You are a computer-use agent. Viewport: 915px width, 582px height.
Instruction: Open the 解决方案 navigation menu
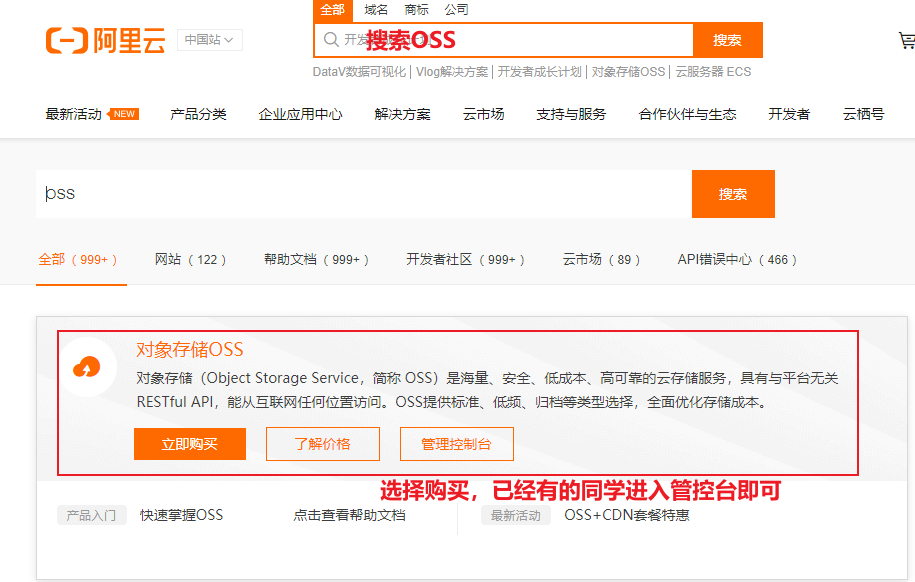pos(402,114)
